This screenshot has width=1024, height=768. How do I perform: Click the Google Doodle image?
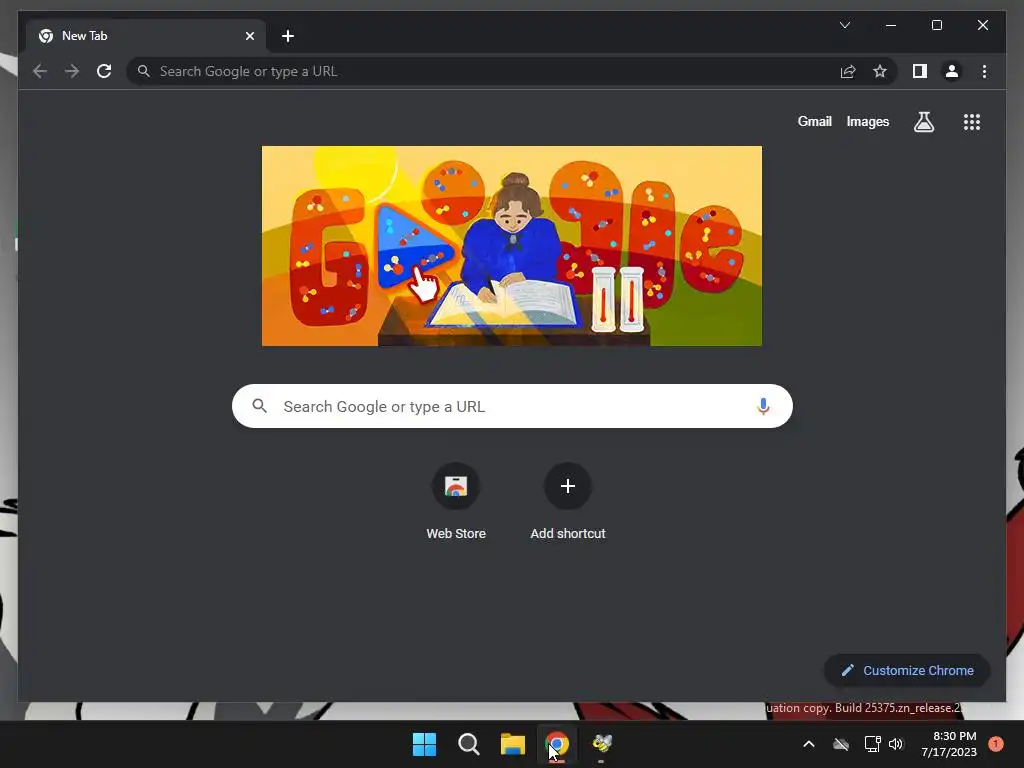click(511, 246)
